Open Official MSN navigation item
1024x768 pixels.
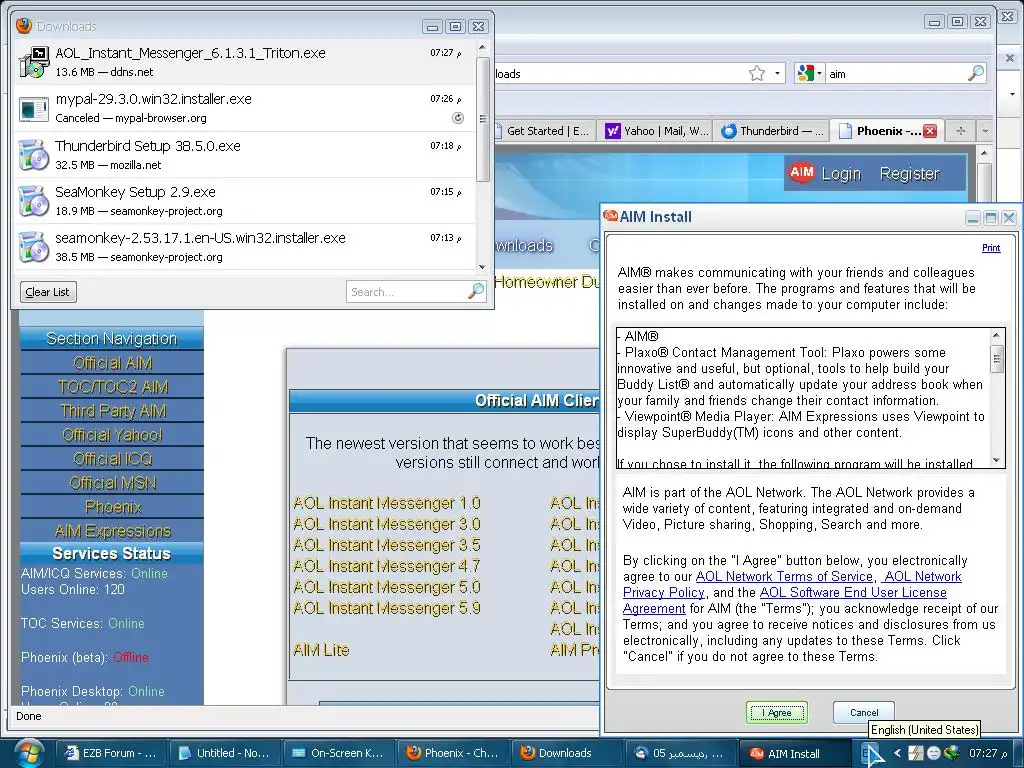(x=112, y=483)
